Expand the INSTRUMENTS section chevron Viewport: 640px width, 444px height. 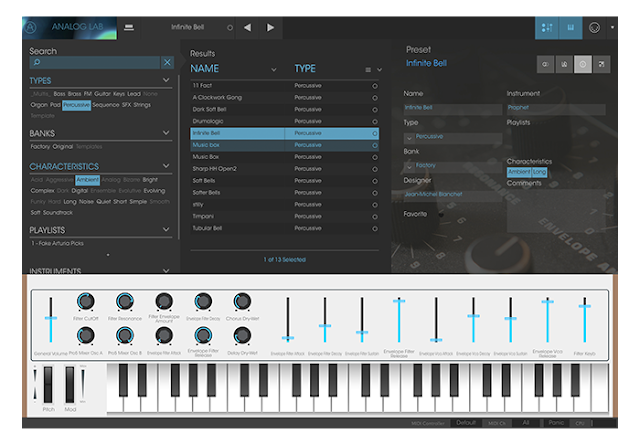click(166, 270)
